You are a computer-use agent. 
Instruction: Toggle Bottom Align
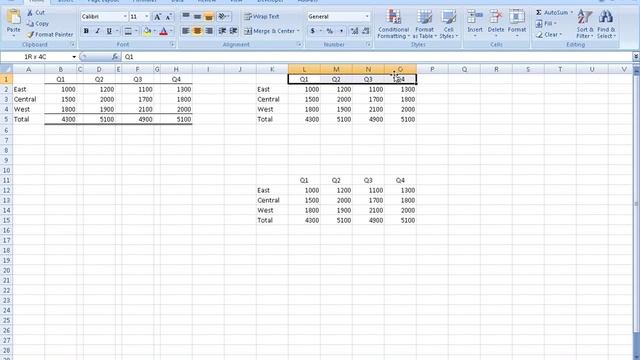click(209, 17)
